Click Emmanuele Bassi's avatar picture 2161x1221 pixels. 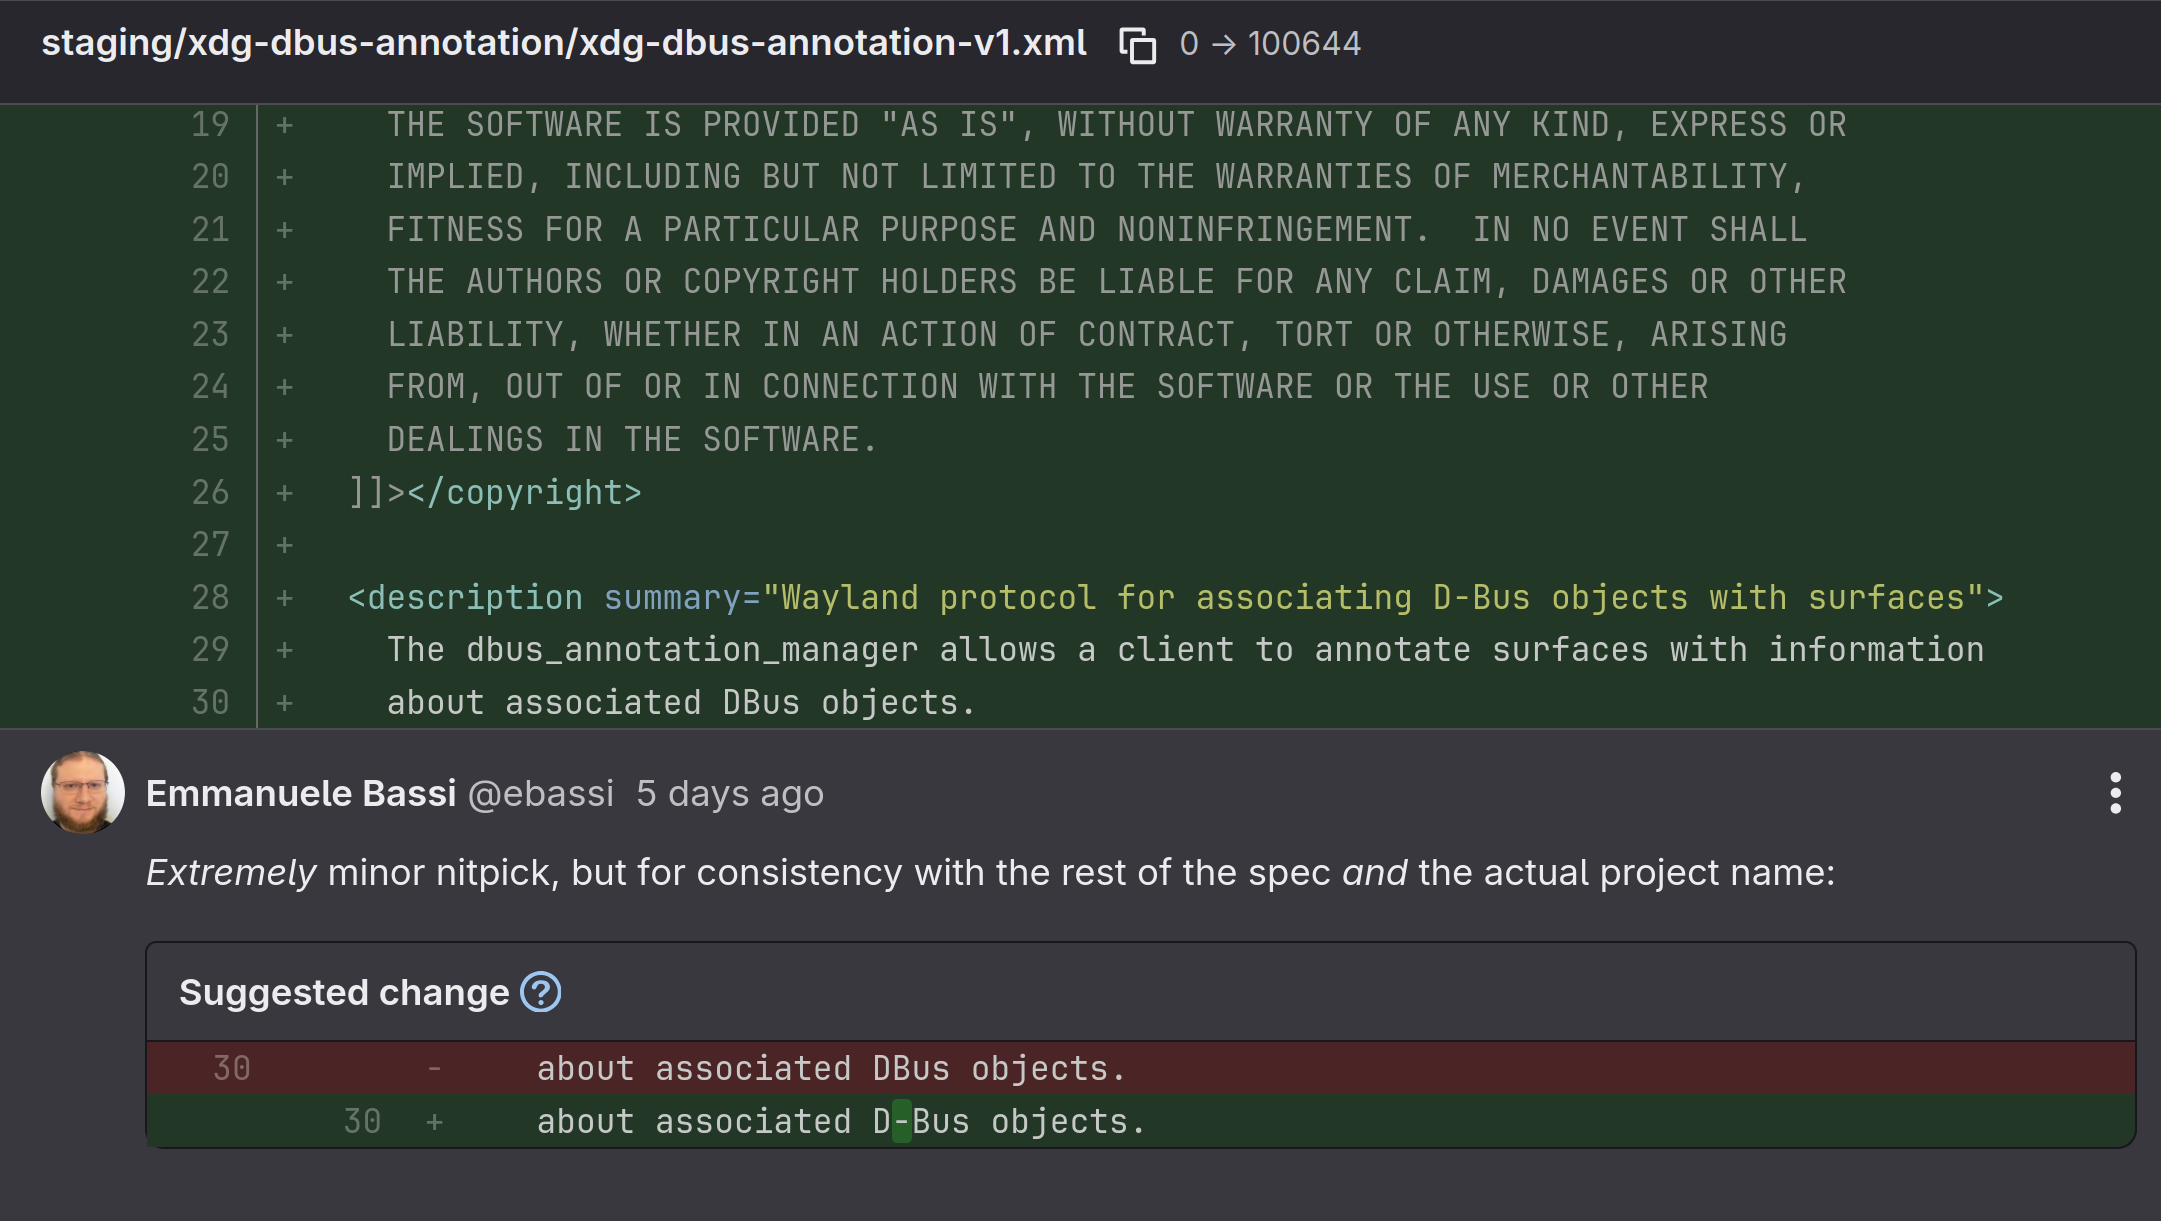[x=83, y=792]
